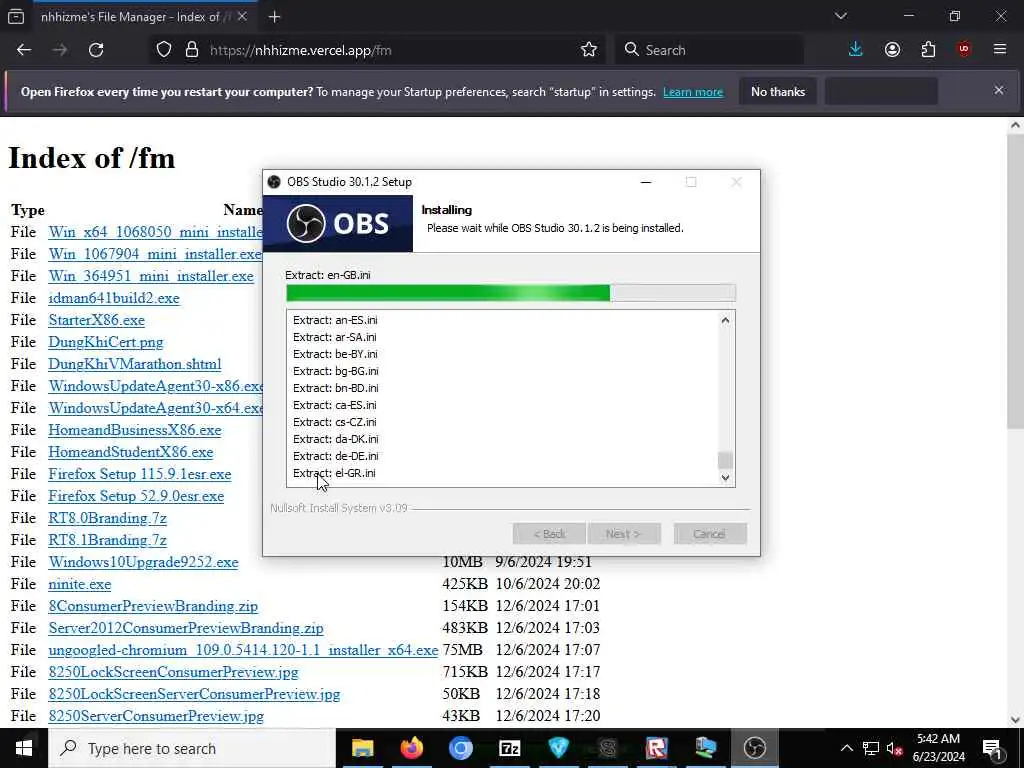
Task: Open 8250LockScreenConsumerPreview.jpg link
Action: (x=173, y=671)
